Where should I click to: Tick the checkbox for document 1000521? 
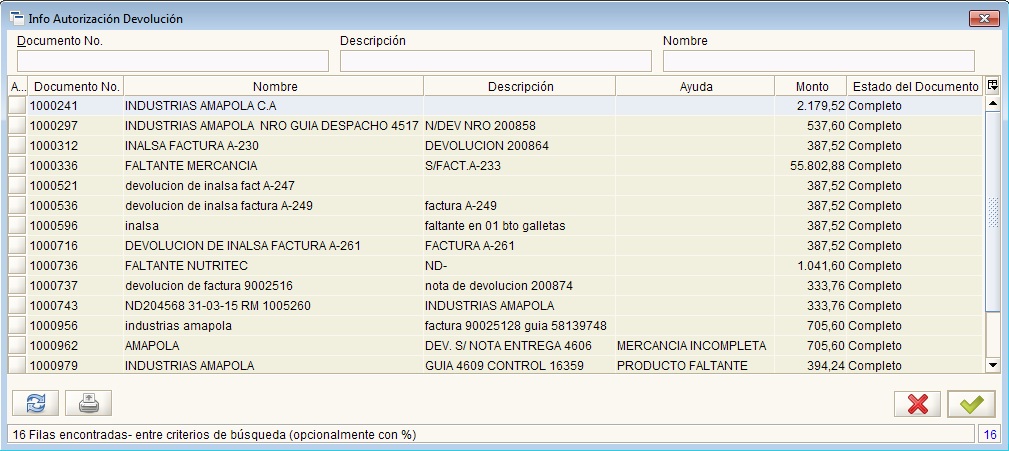tap(17, 185)
